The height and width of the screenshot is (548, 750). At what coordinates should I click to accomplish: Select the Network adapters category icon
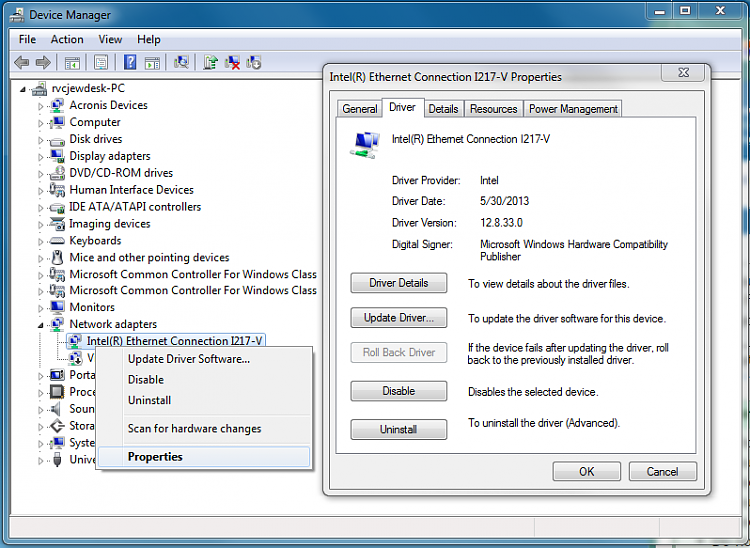click(57, 324)
